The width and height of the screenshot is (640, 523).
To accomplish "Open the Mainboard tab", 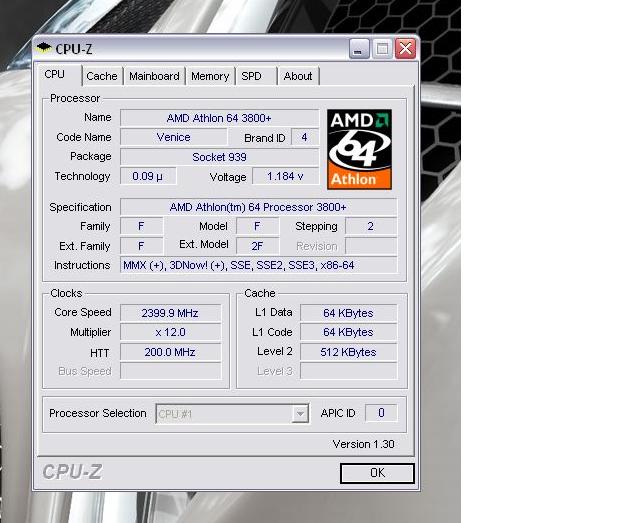I will click(x=154, y=76).
